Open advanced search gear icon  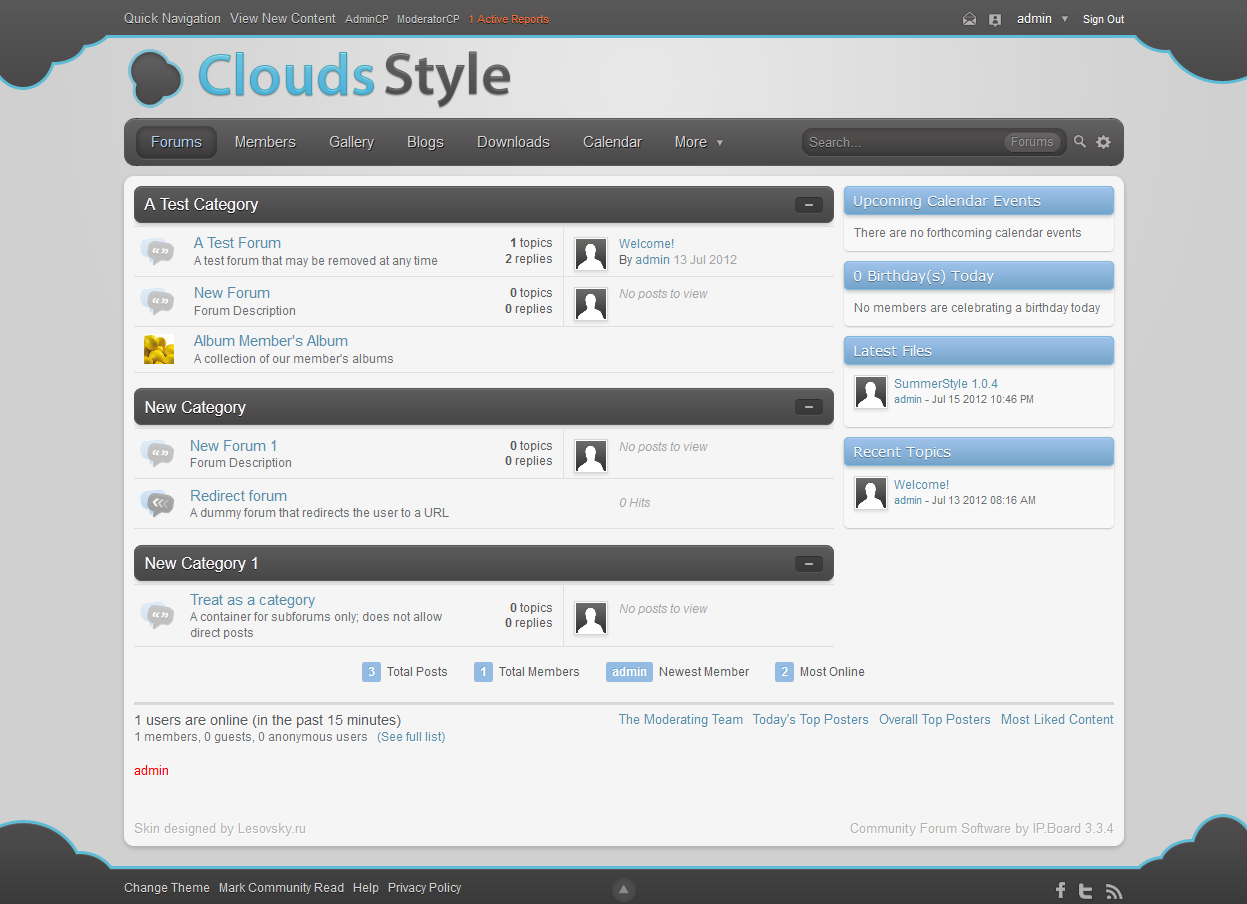coord(1103,142)
